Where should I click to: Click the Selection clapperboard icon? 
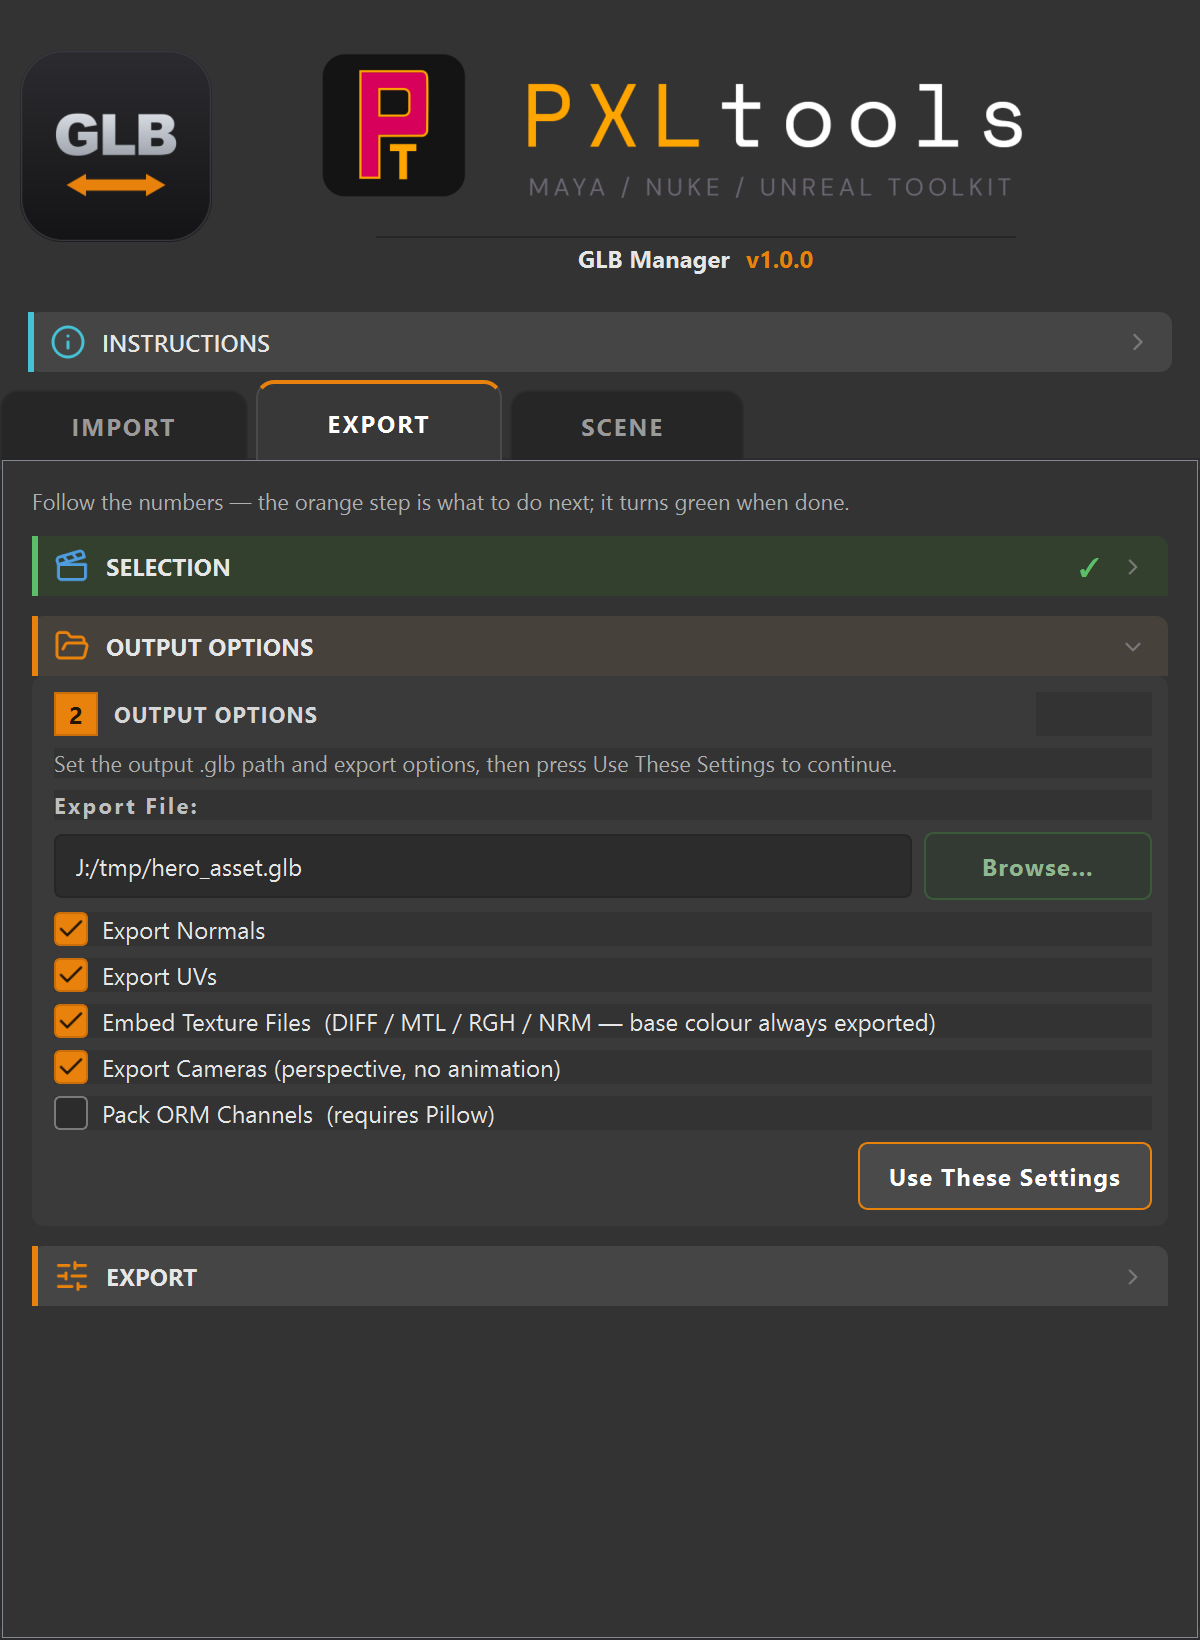[x=72, y=566]
